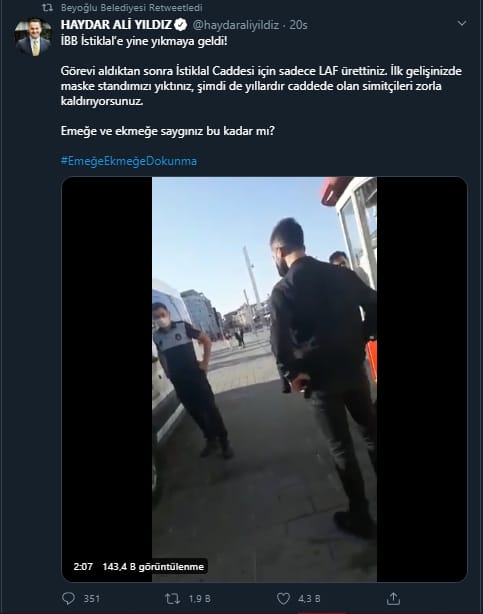Image resolution: width=483 pixels, height=614 pixels.
Task: Expand tweet options chevron menu
Action: pos(462,23)
